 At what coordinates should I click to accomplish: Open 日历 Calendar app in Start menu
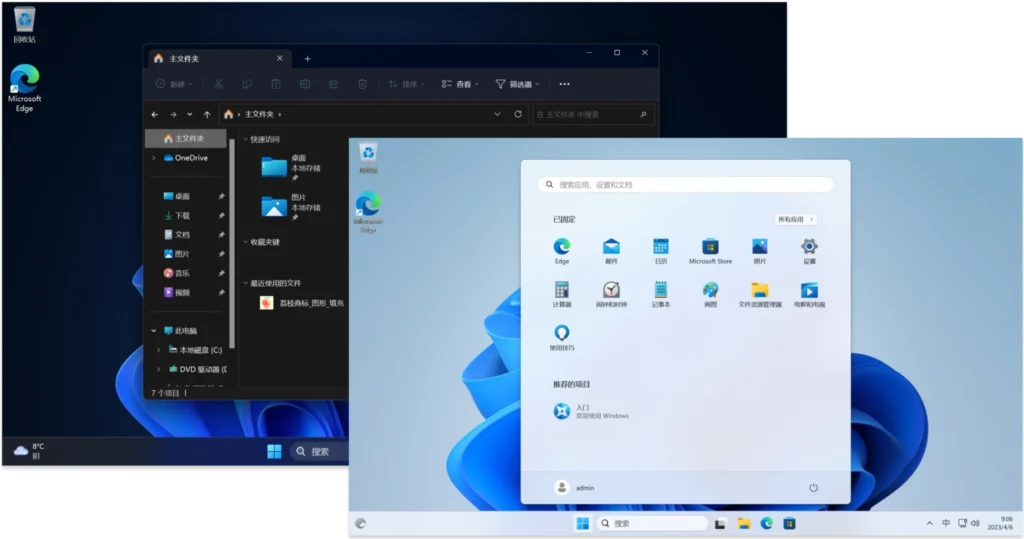coord(661,251)
